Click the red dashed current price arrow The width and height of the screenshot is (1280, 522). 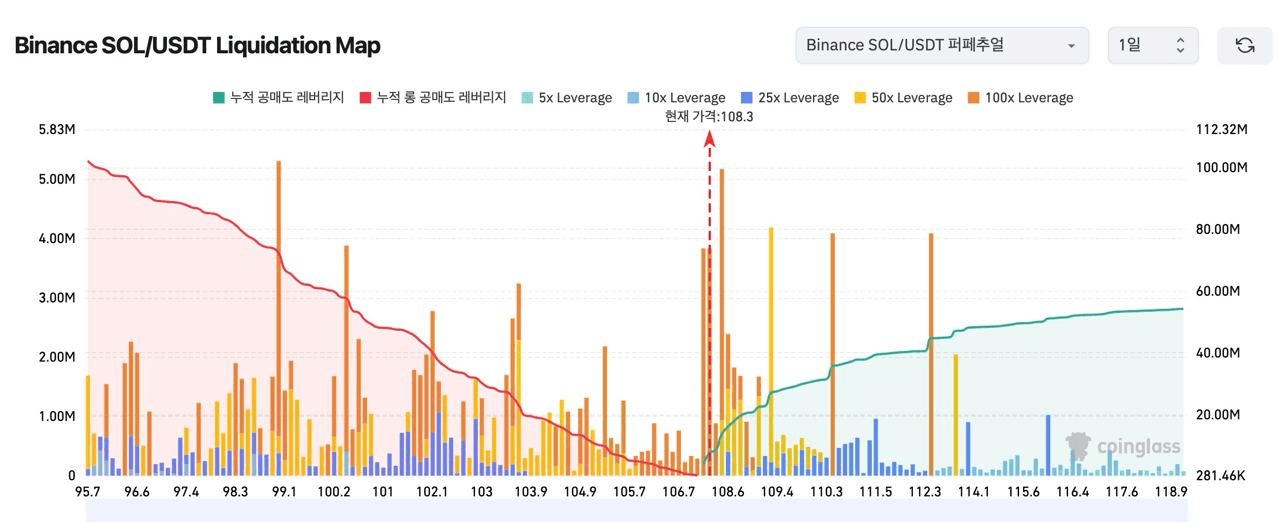[x=709, y=300]
